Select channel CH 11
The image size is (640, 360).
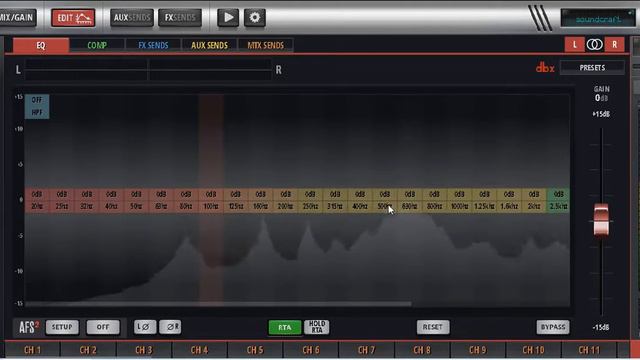coord(589,350)
